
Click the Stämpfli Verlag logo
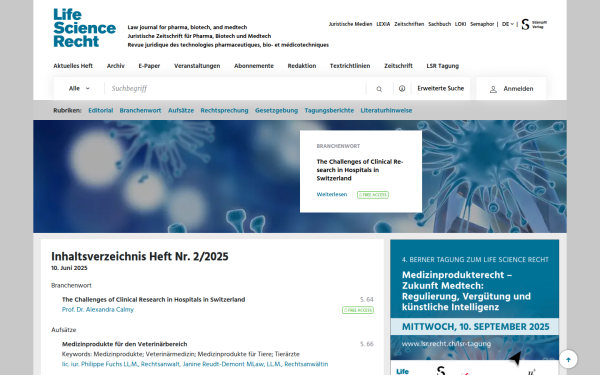(534, 24)
